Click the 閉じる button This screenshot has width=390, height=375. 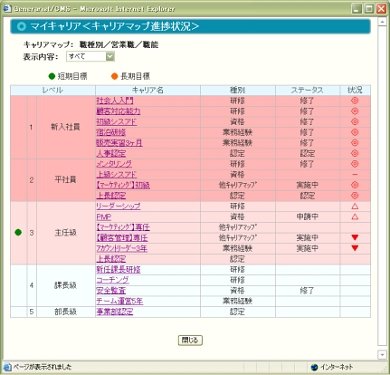point(190,340)
